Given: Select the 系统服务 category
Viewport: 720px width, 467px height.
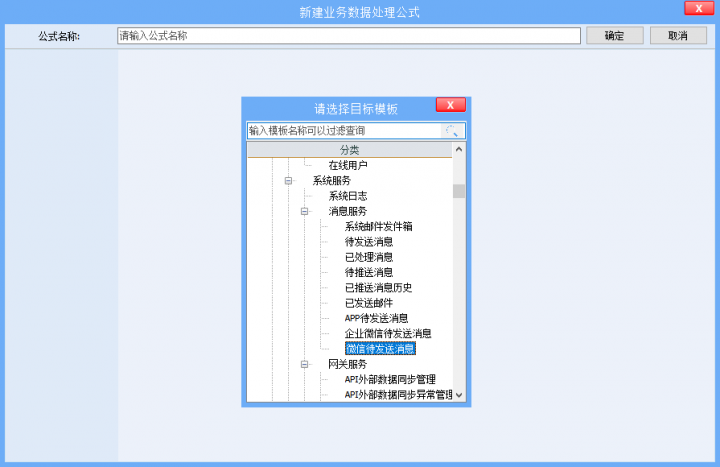Looking at the screenshot, I should tap(332, 180).
